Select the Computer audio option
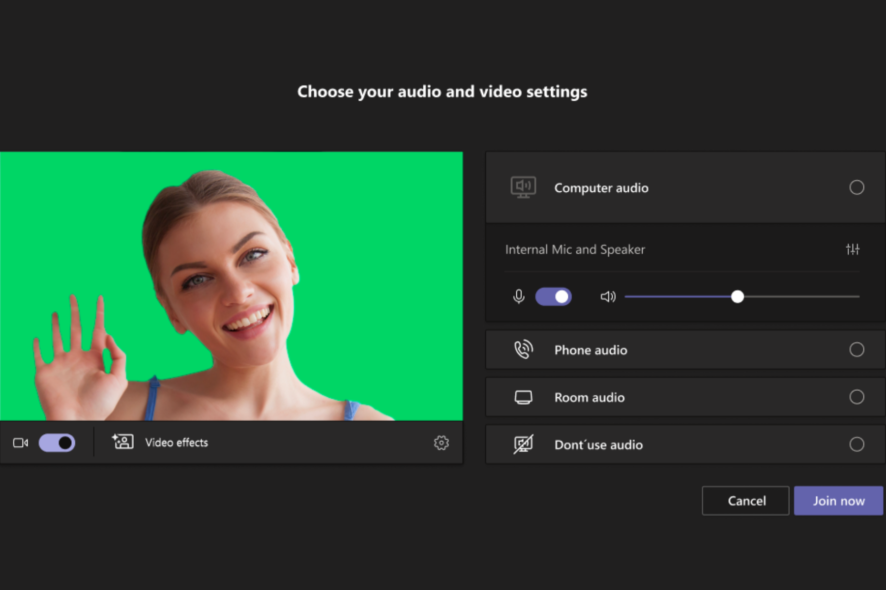The image size is (886, 590). coord(856,187)
